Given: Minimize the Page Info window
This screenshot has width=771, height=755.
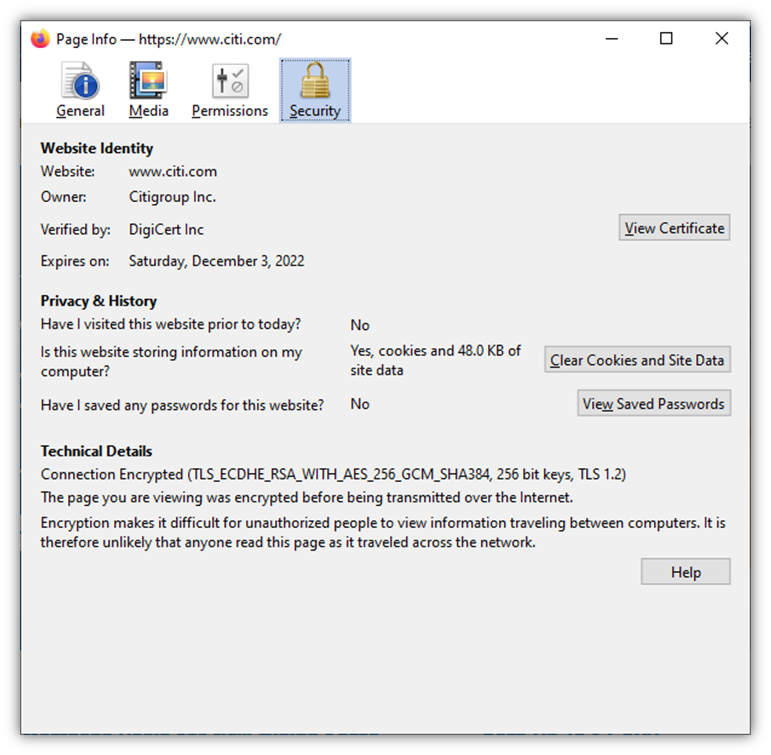Looking at the screenshot, I should [612, 38].
